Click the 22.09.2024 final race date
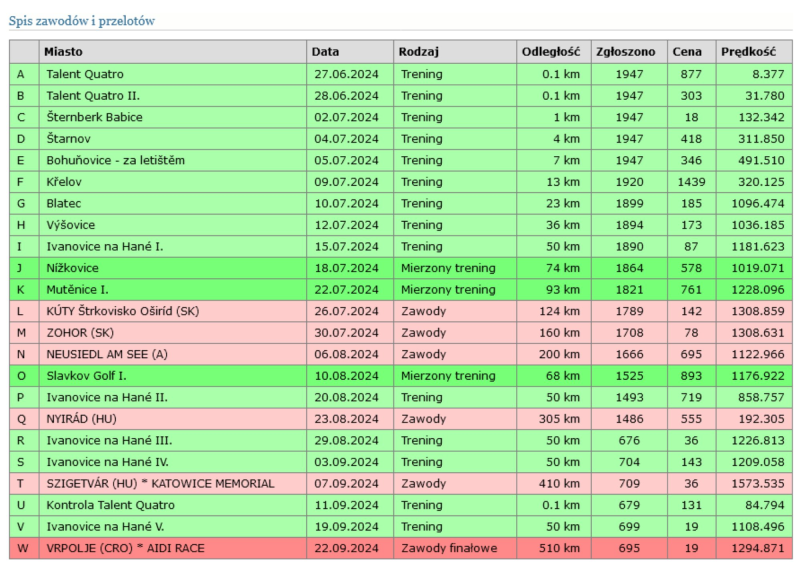The image size is (800, 562). pyautogui.click(x=345, y=549)
